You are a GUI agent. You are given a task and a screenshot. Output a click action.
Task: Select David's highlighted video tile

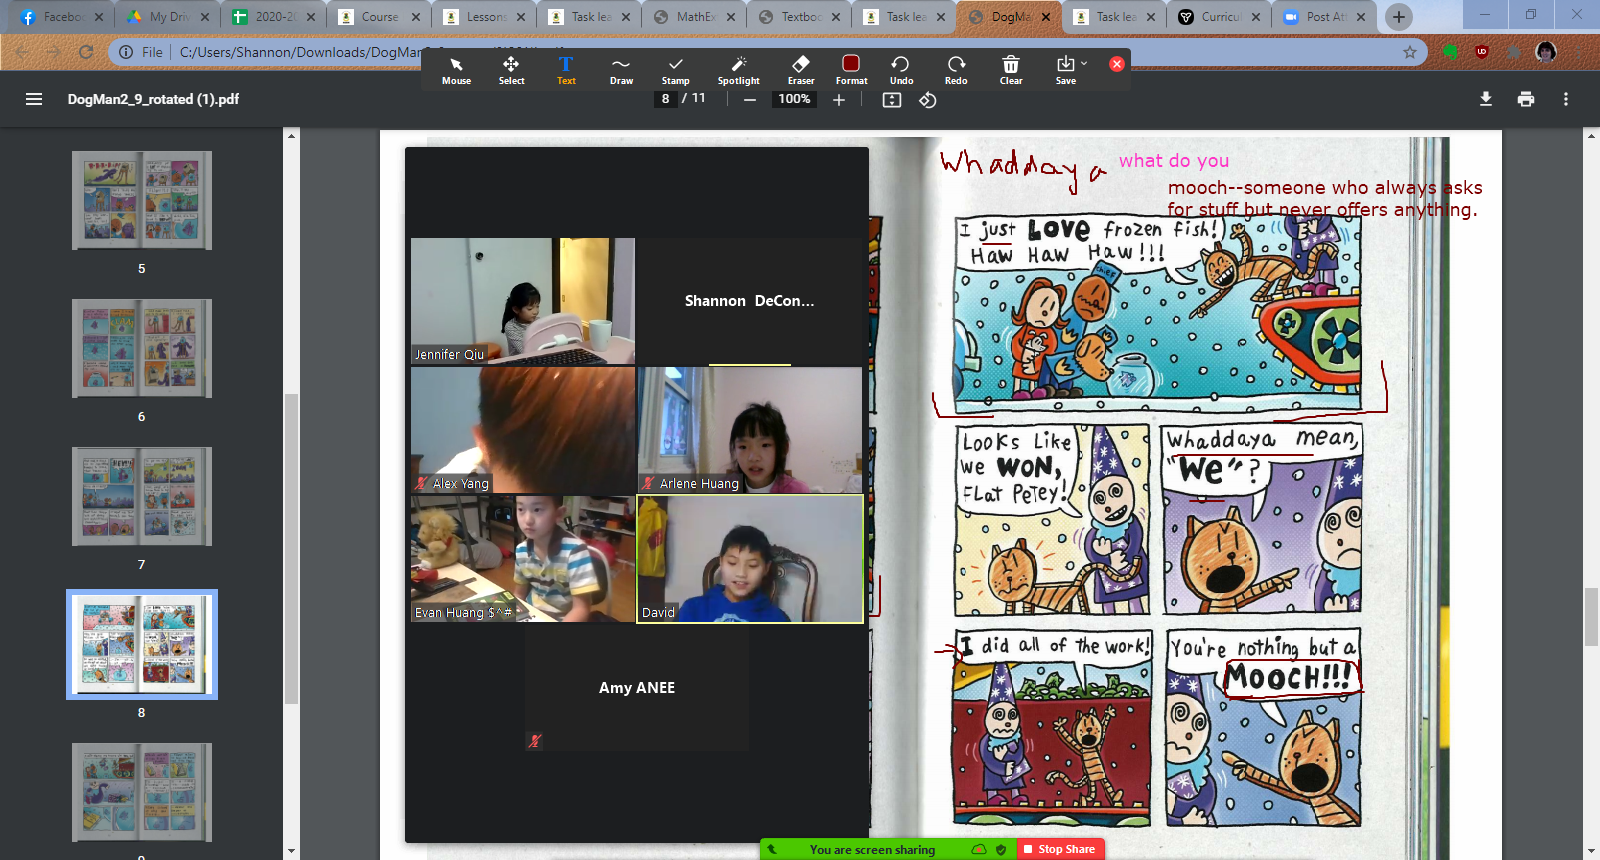(750, 559)
